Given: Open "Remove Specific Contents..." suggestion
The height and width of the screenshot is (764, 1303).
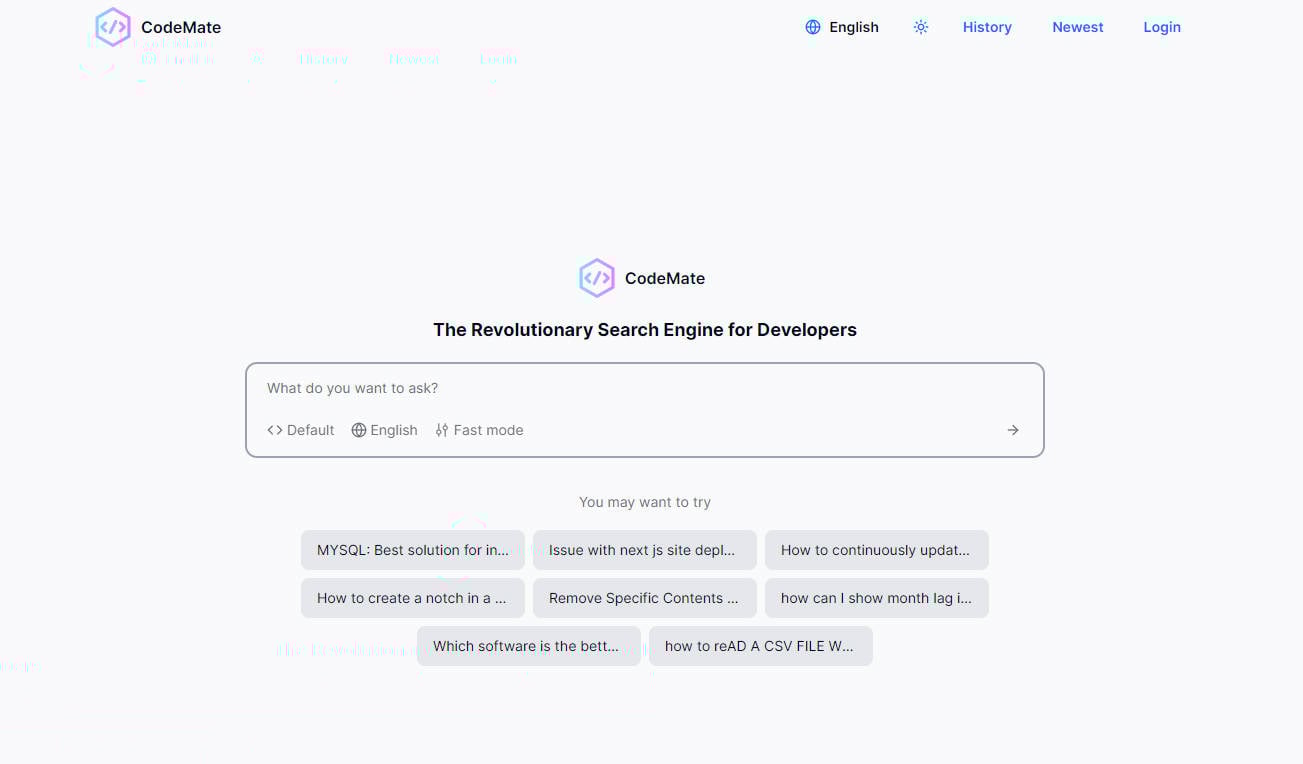Looking at the screenshot, I should coord(644,598).
